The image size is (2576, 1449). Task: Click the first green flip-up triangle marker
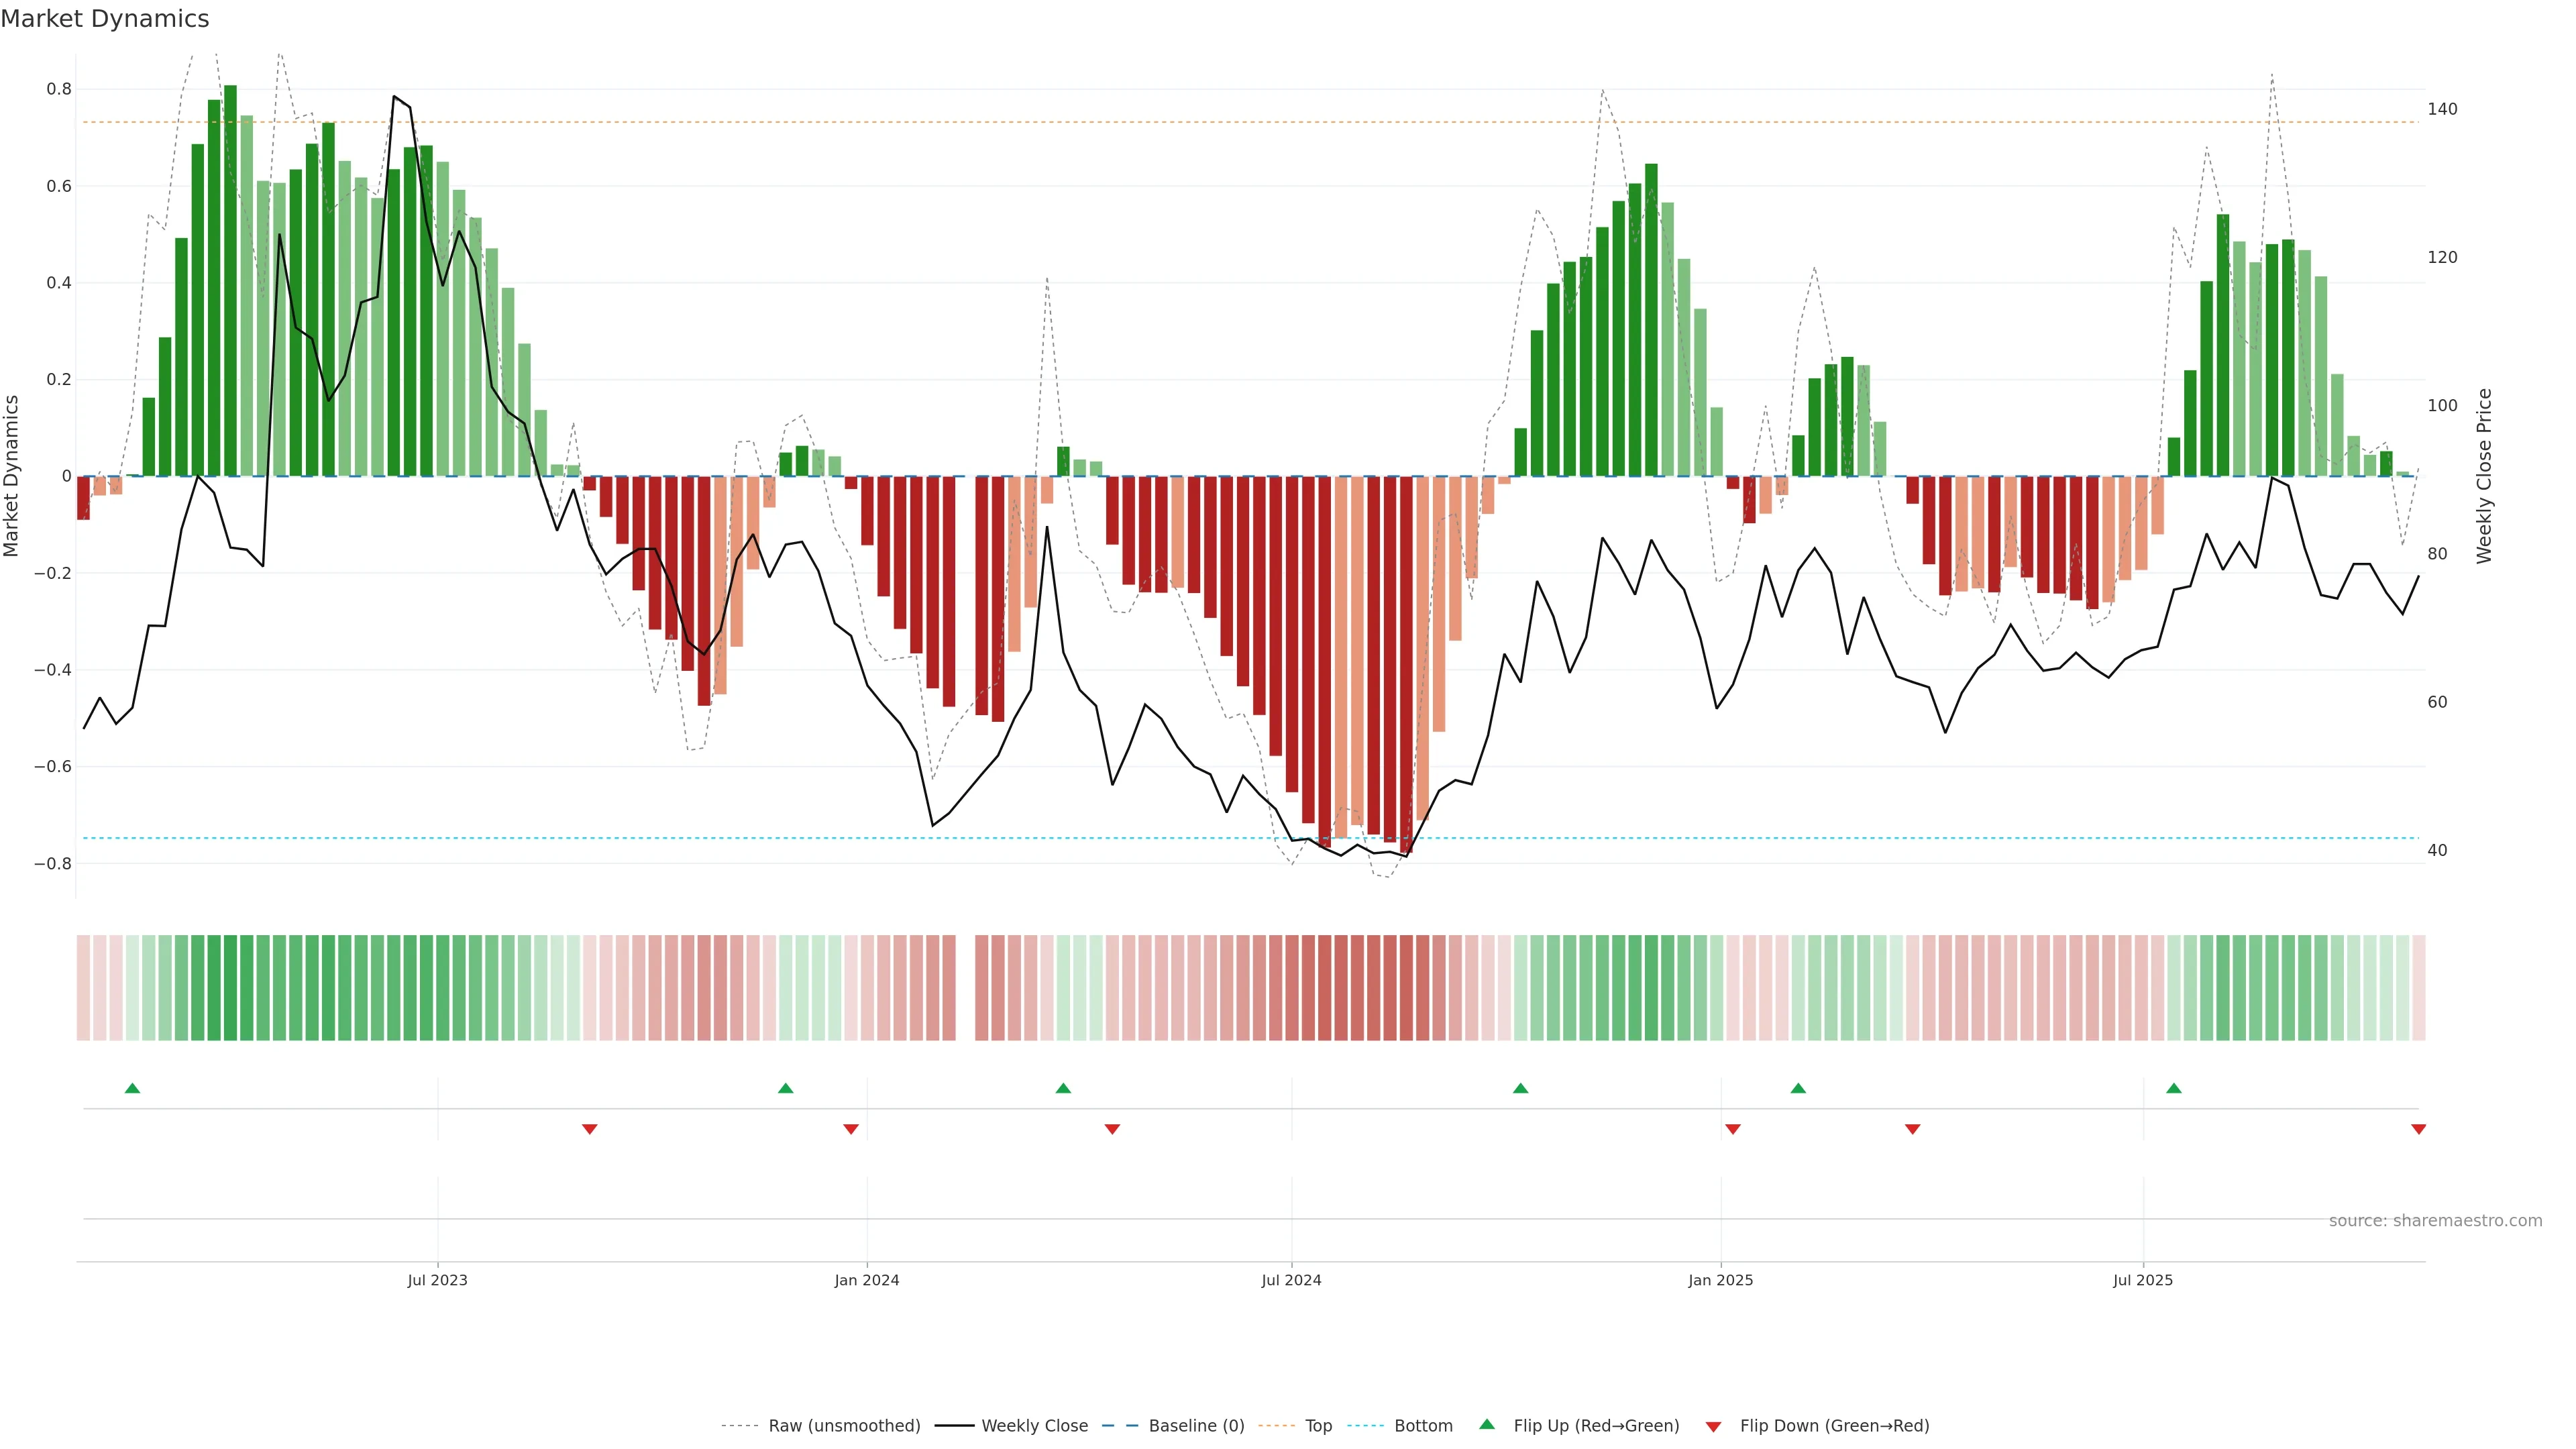132,1088
